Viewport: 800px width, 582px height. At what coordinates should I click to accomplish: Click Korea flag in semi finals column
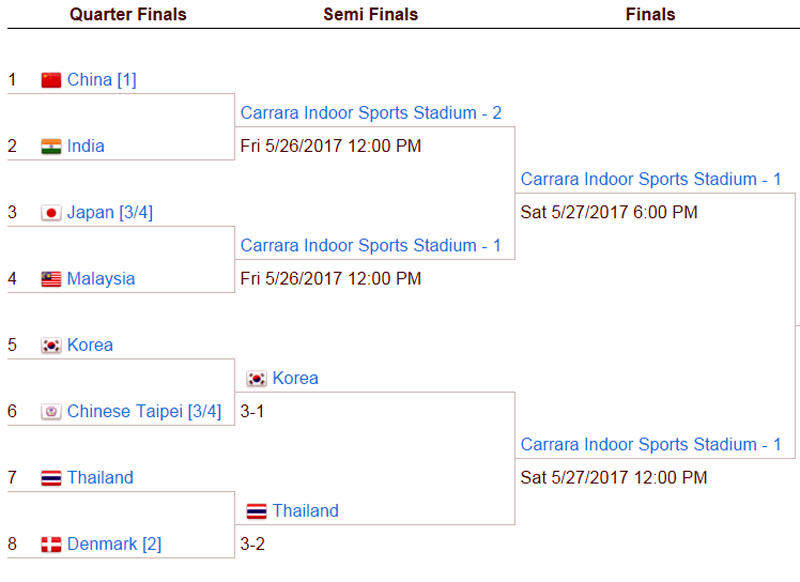(256, 378)
